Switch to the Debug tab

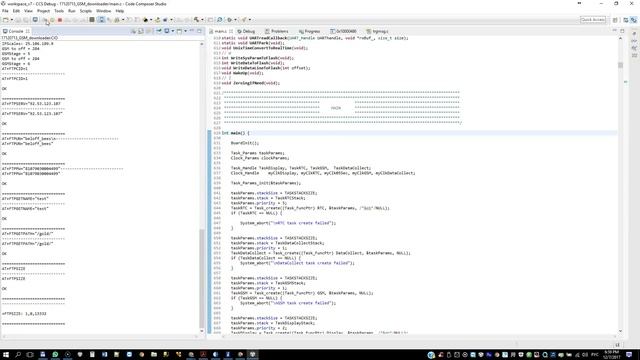246,31
